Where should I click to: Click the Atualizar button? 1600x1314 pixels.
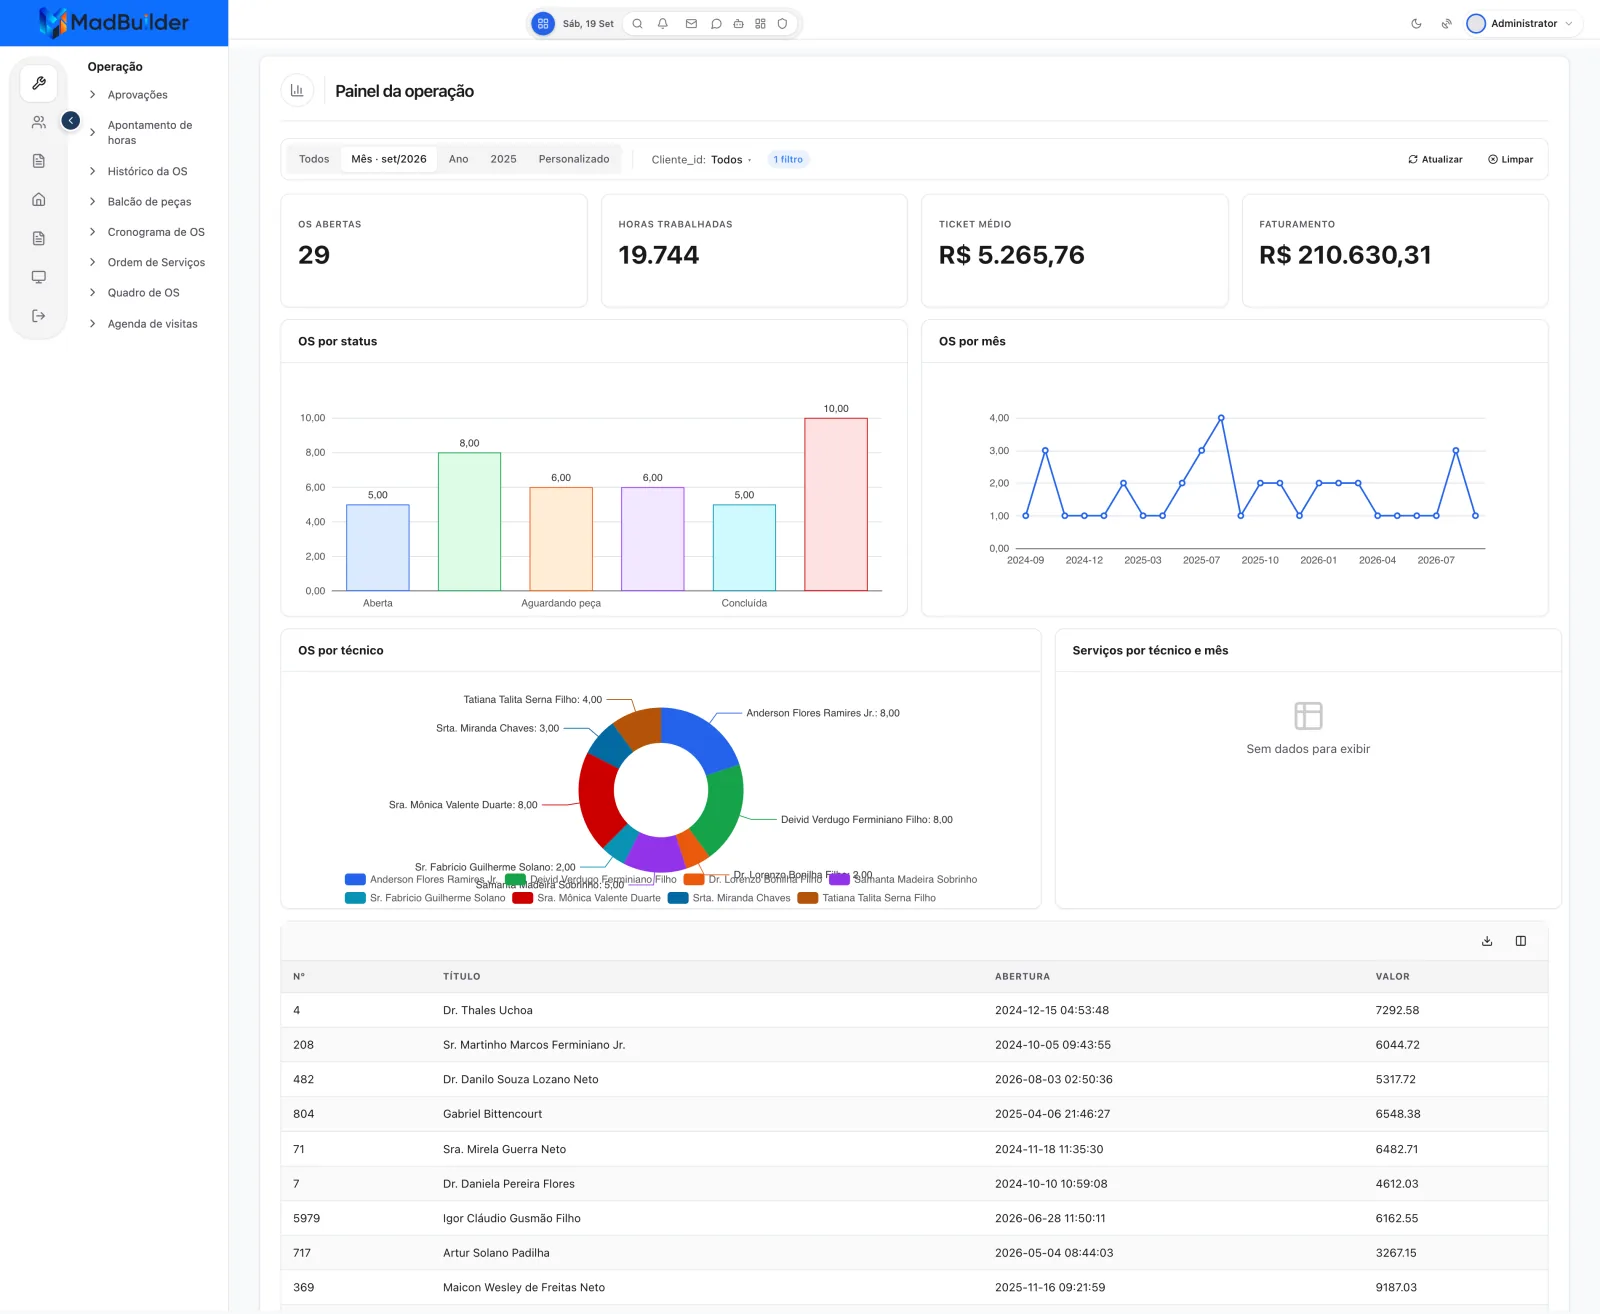tap(1435, 159)
